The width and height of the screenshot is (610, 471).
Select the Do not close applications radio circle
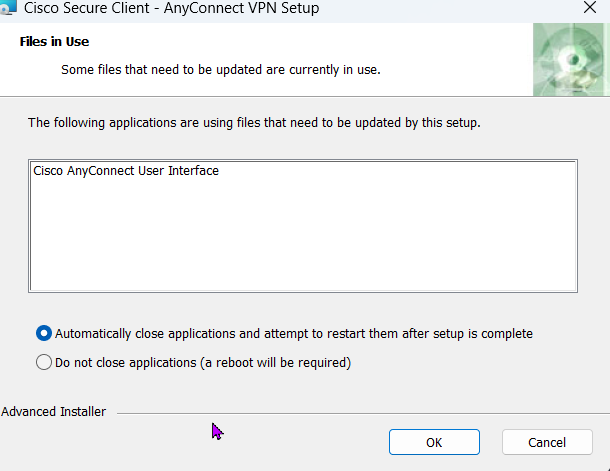tap(43, 363)
